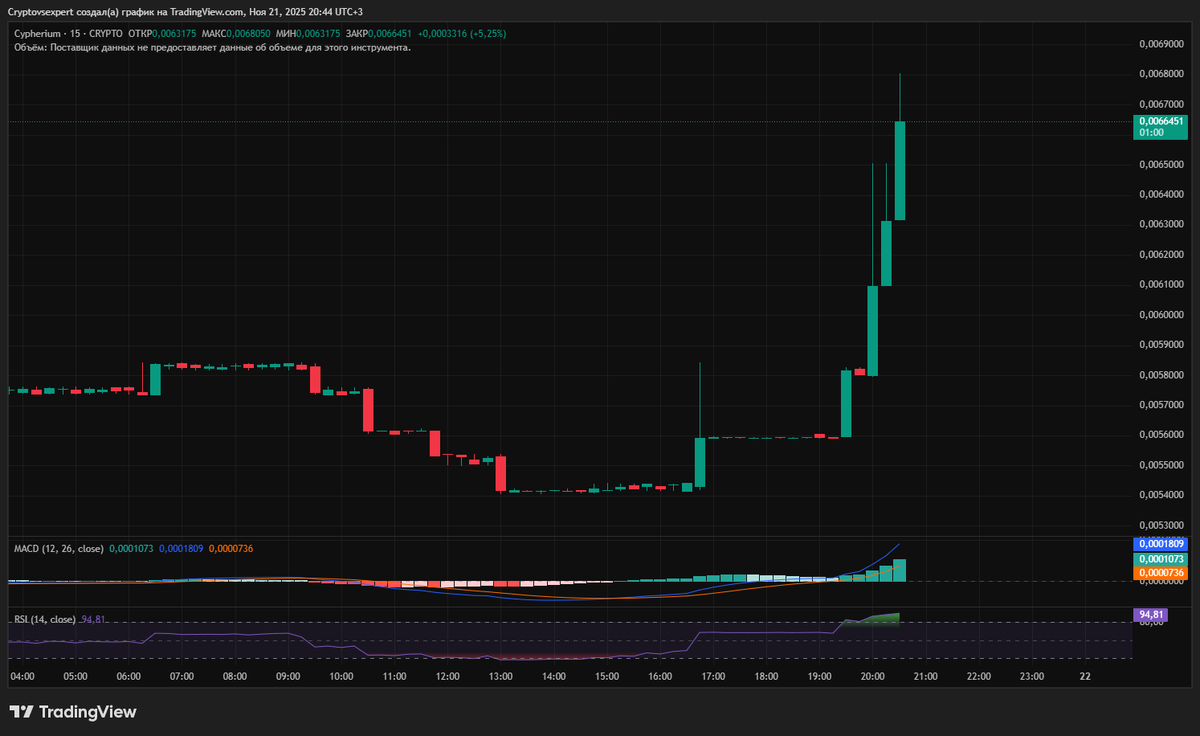Click the ОТКР open value 0,0063175
Image resolution: width=1200 pixels, height=736 pixels.
tap(174, 33)
